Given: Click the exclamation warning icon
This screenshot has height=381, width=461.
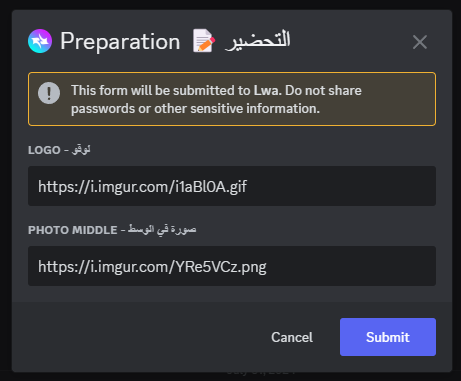Looking at the screenshot, I should coord(49,93).
